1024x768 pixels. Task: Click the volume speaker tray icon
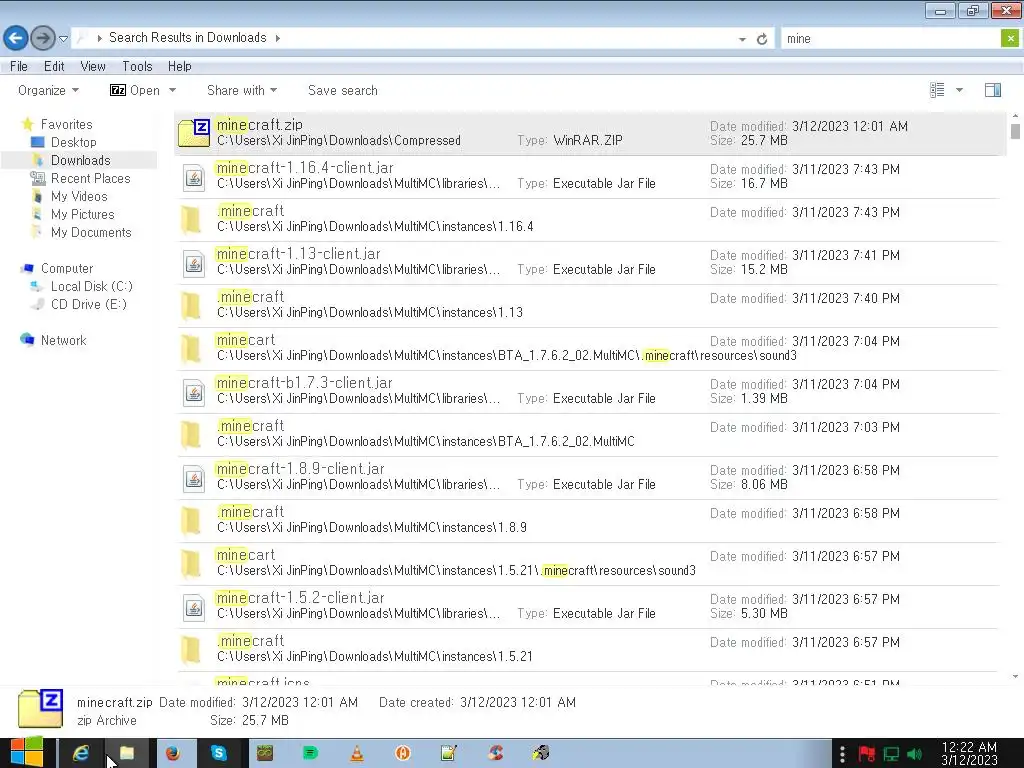tap(914, 754)
